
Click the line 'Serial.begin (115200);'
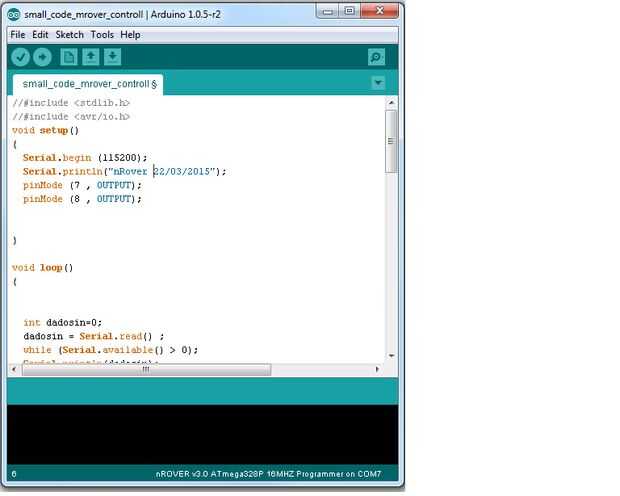click(85, 158)
